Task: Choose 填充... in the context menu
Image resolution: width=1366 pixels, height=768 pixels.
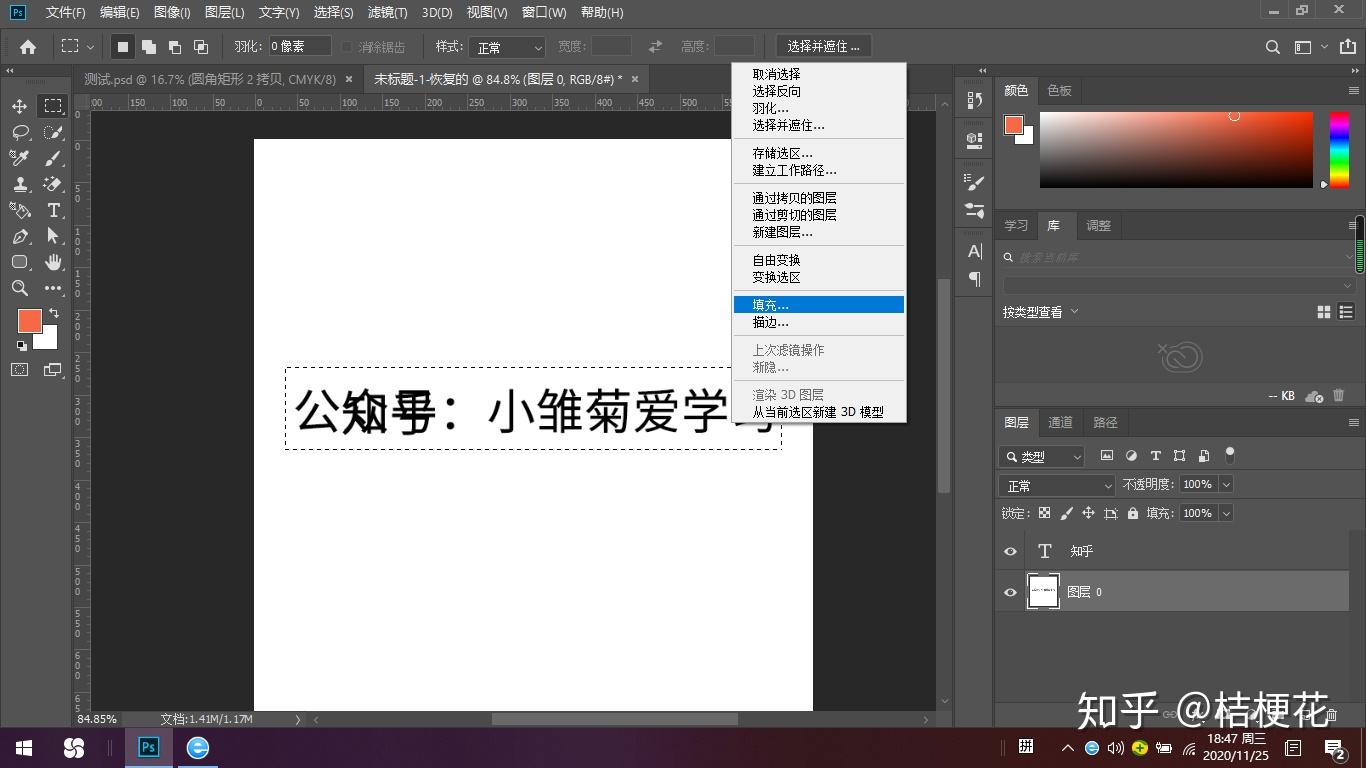Action: 818,305
